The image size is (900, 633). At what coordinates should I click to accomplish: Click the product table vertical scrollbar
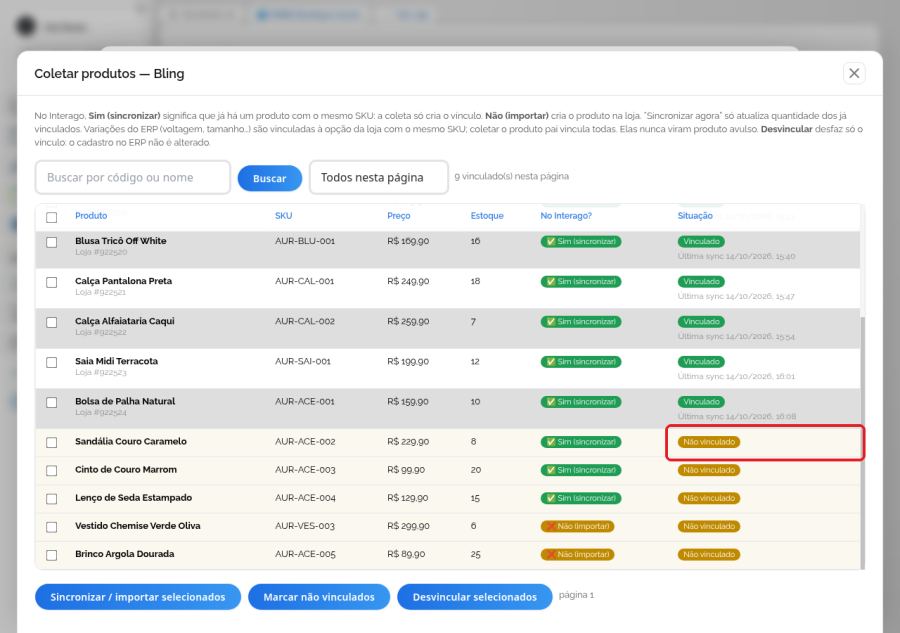tap(862, 442)
